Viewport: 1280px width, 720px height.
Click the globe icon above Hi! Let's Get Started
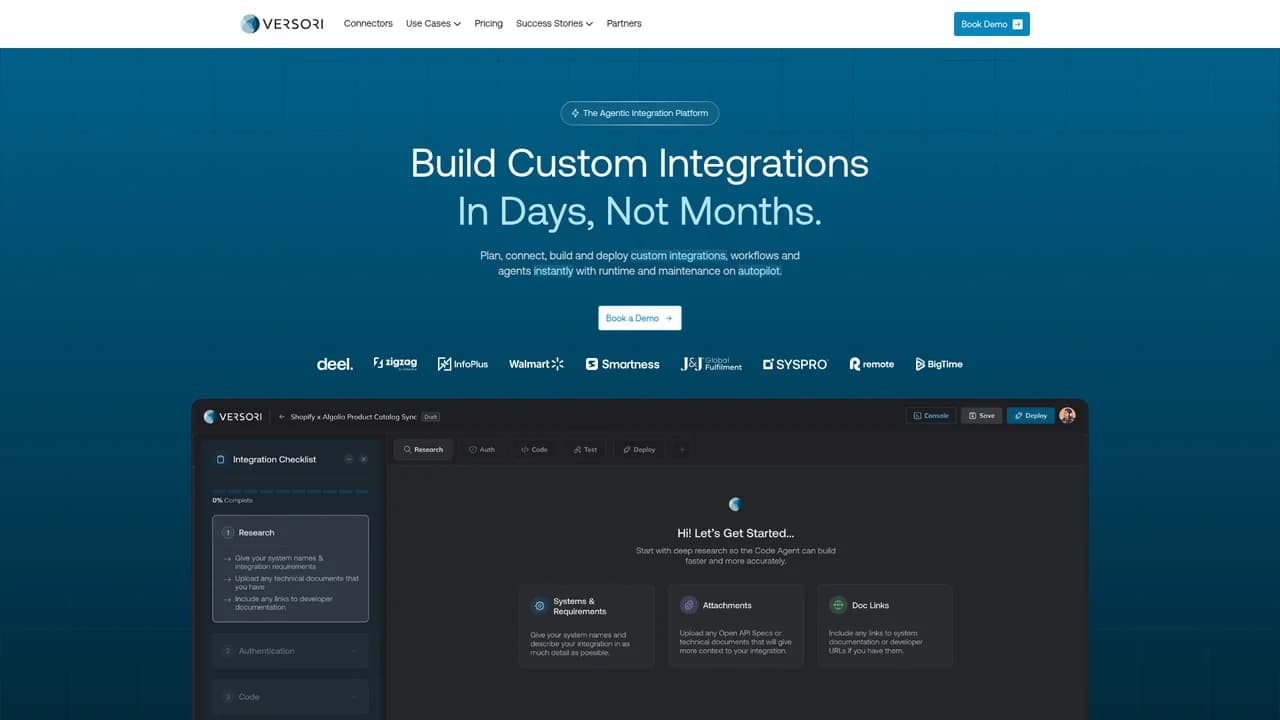point(736,504)
